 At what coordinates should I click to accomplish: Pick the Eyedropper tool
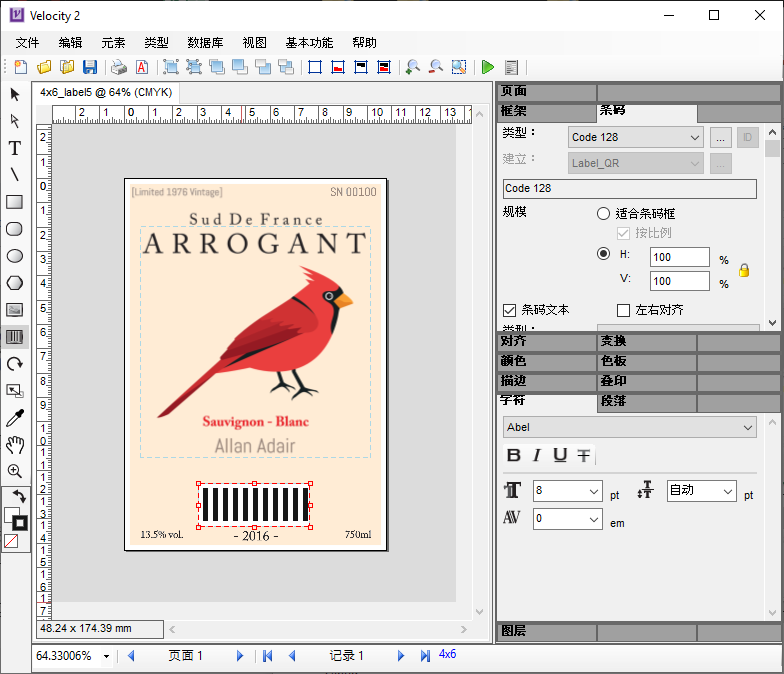15,418
